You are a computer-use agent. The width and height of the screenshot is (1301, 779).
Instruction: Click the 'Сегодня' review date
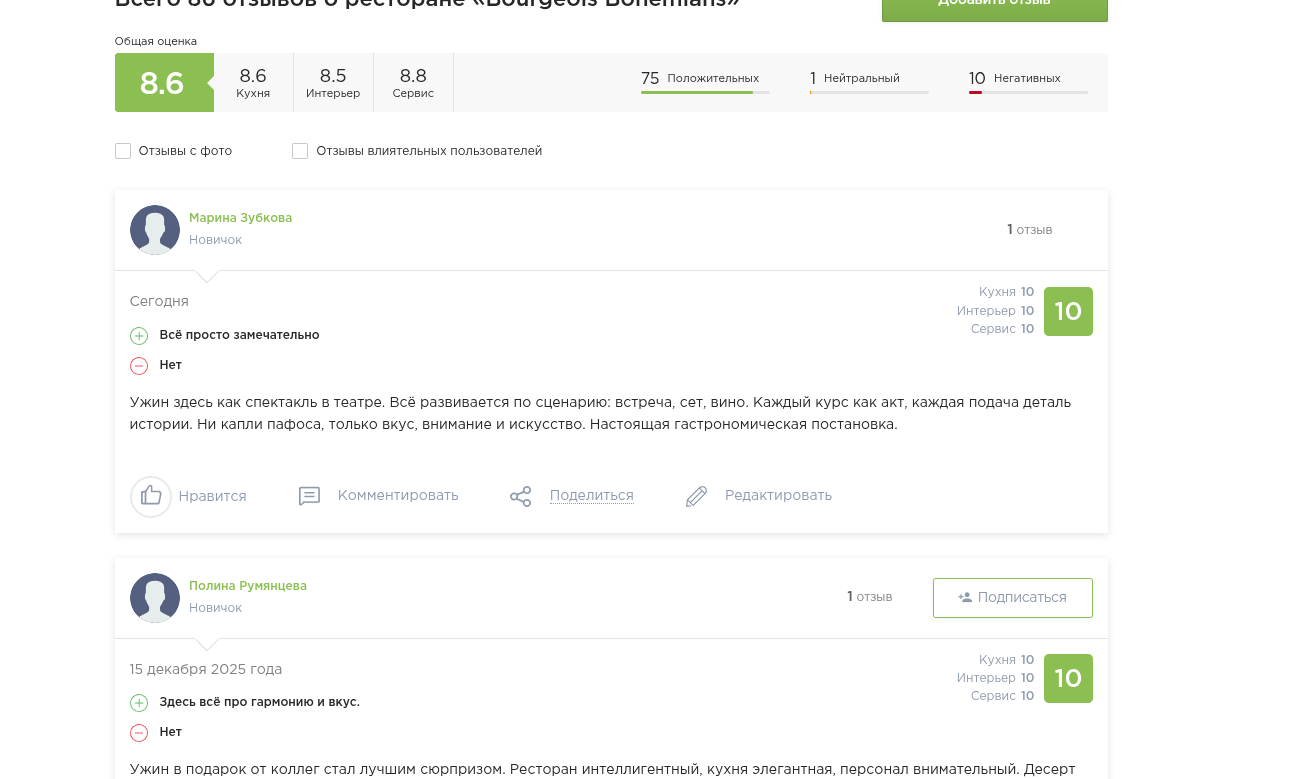tap(159, 301)
